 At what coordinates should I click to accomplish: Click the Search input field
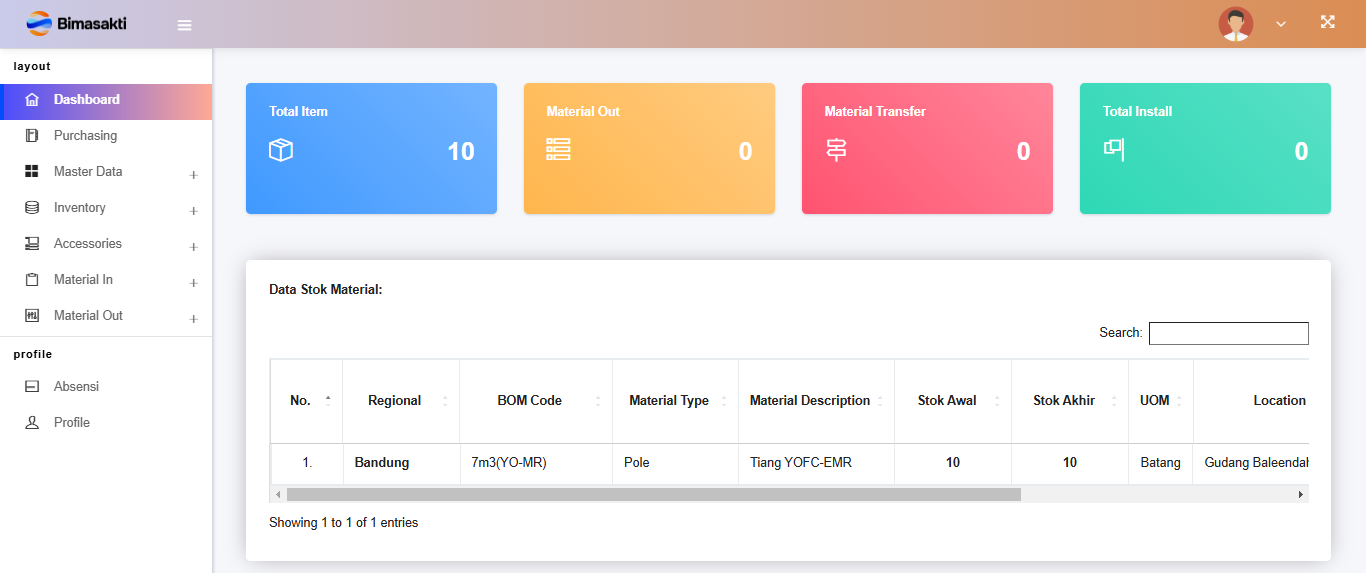[x=1228, y=333]
